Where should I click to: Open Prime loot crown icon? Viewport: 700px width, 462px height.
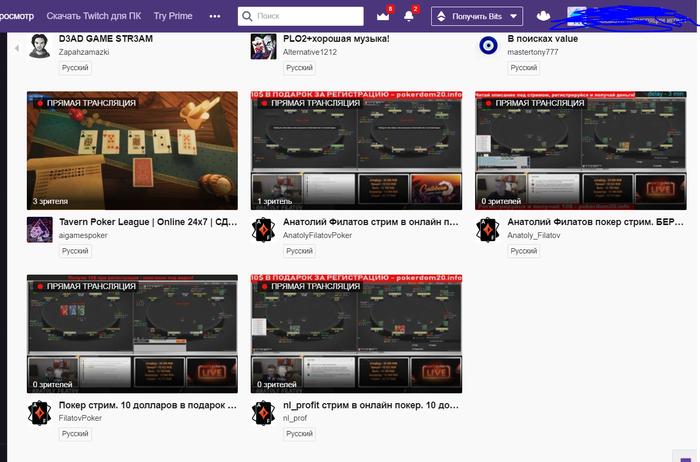point(383,17)
